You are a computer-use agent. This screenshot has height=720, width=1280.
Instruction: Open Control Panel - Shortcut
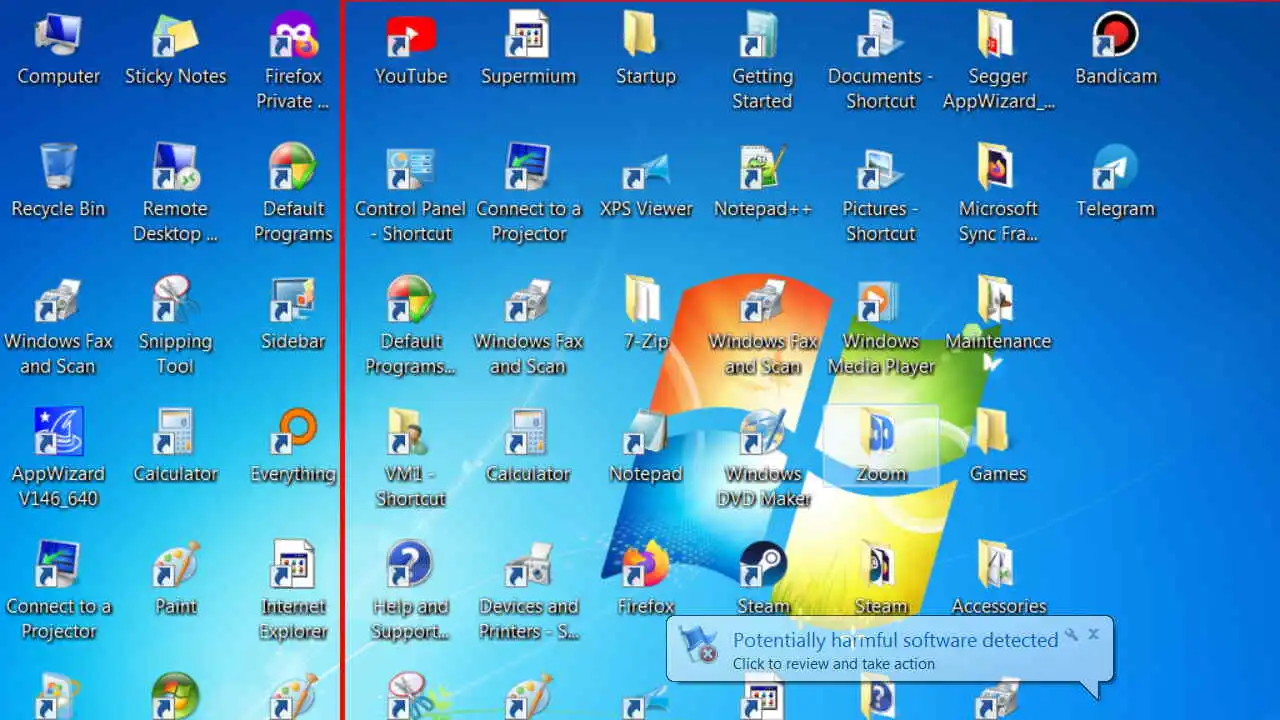point(411,192)
